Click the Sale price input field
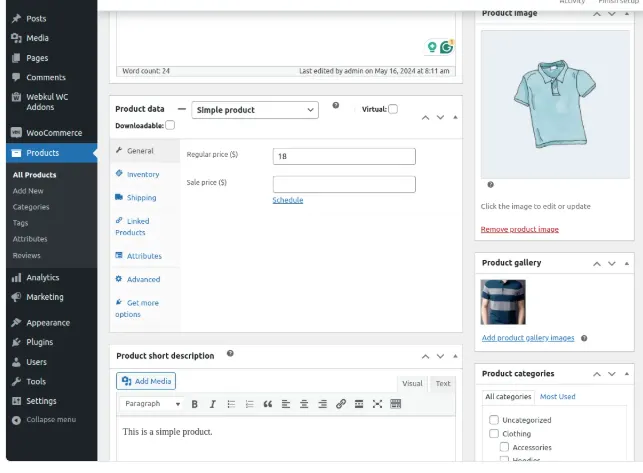643x473 pixels. coord(343,184)
